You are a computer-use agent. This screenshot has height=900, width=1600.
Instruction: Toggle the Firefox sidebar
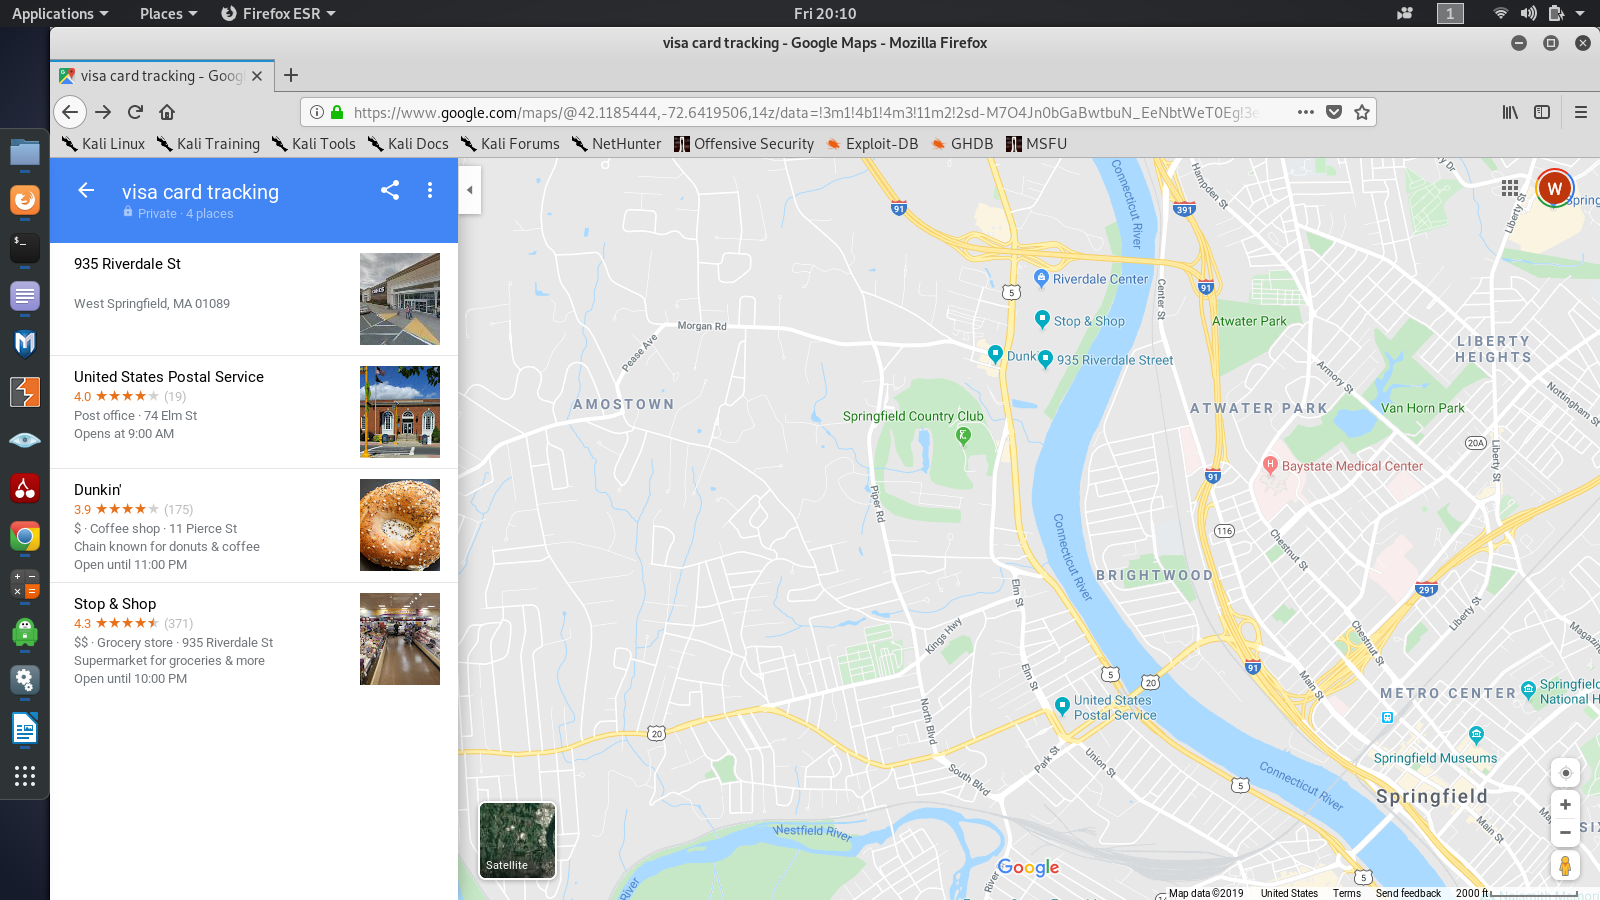coord(1542,112)
